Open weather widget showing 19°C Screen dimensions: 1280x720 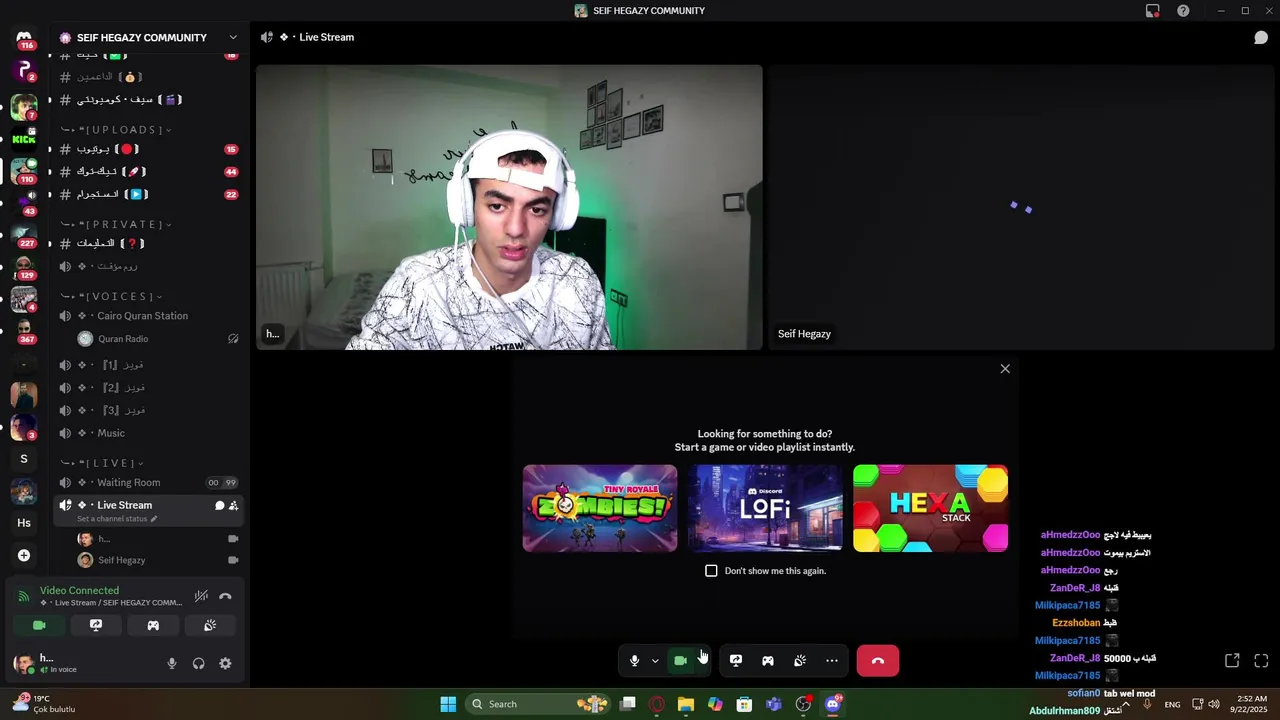coord(44,704)
